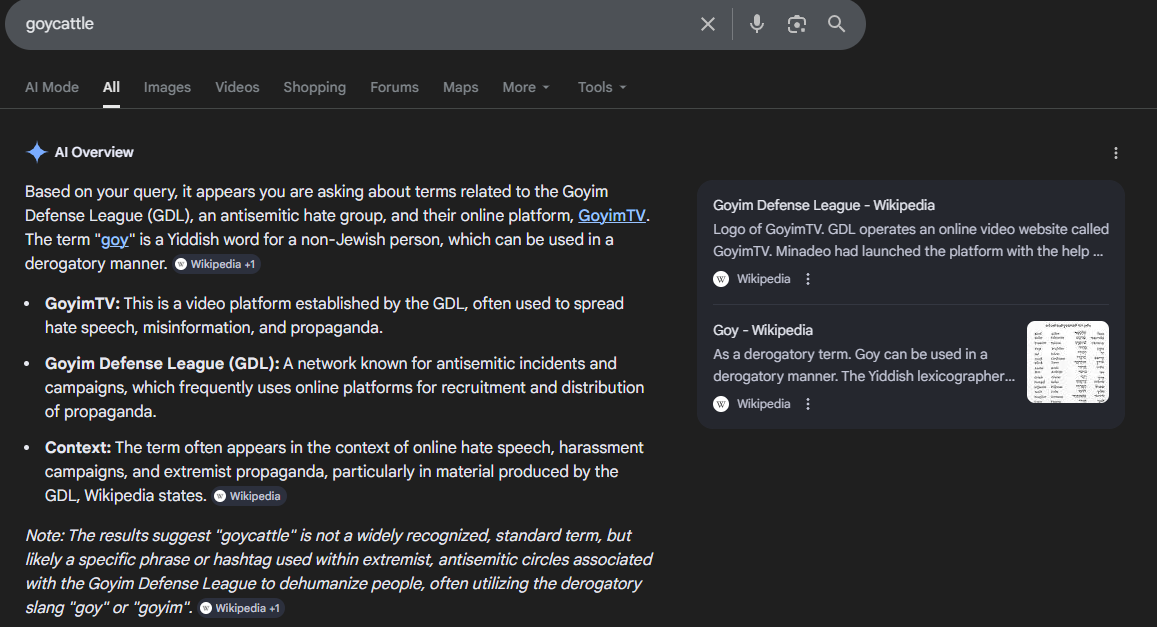Select the Forums tab
1157x627 pixels.
[x=394, y=87]
